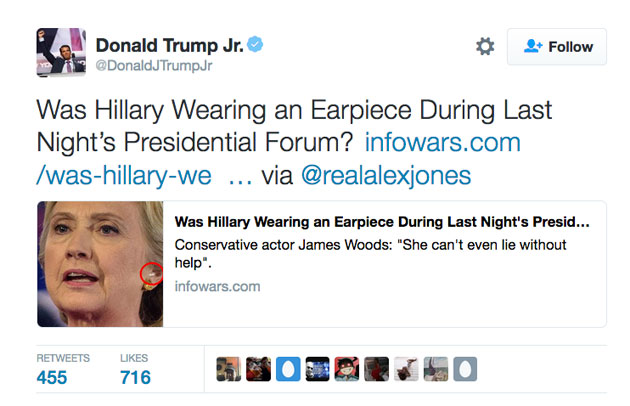Screen dimensions: 630x406
Task: Open the link card headline
Action: tap(382, 222)
